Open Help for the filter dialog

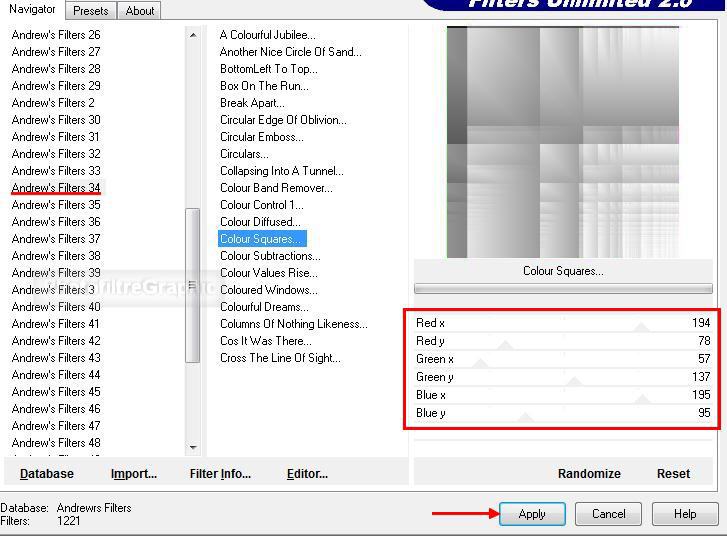click(x=685, y=514)
